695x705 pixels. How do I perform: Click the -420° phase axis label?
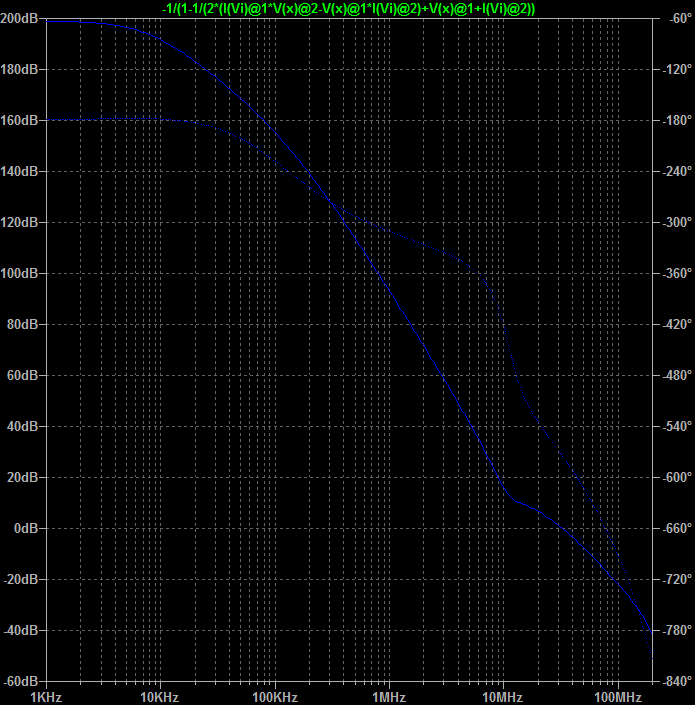click(677, 324)
